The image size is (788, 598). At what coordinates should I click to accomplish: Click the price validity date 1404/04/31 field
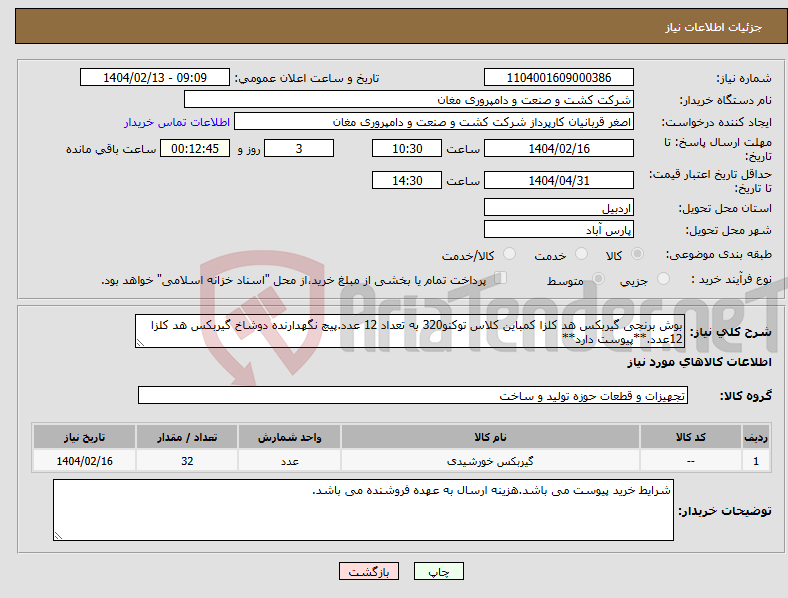point(559,180)
